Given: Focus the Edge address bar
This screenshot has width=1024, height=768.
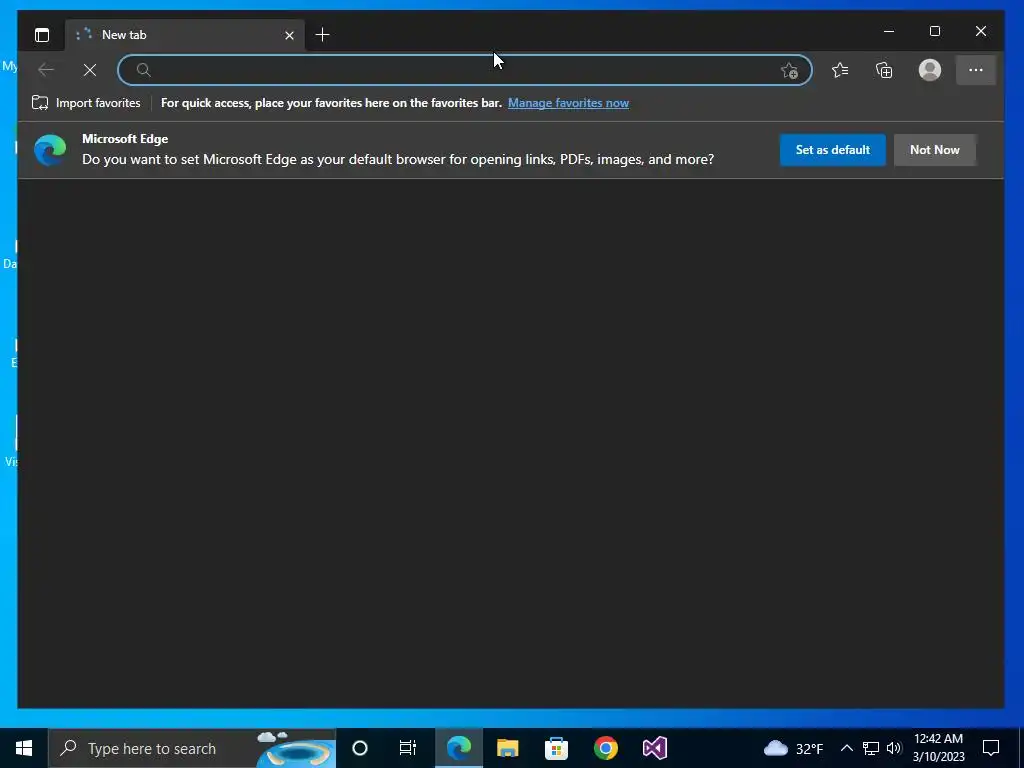Looking at the screenshot, I should click(465, 70).
